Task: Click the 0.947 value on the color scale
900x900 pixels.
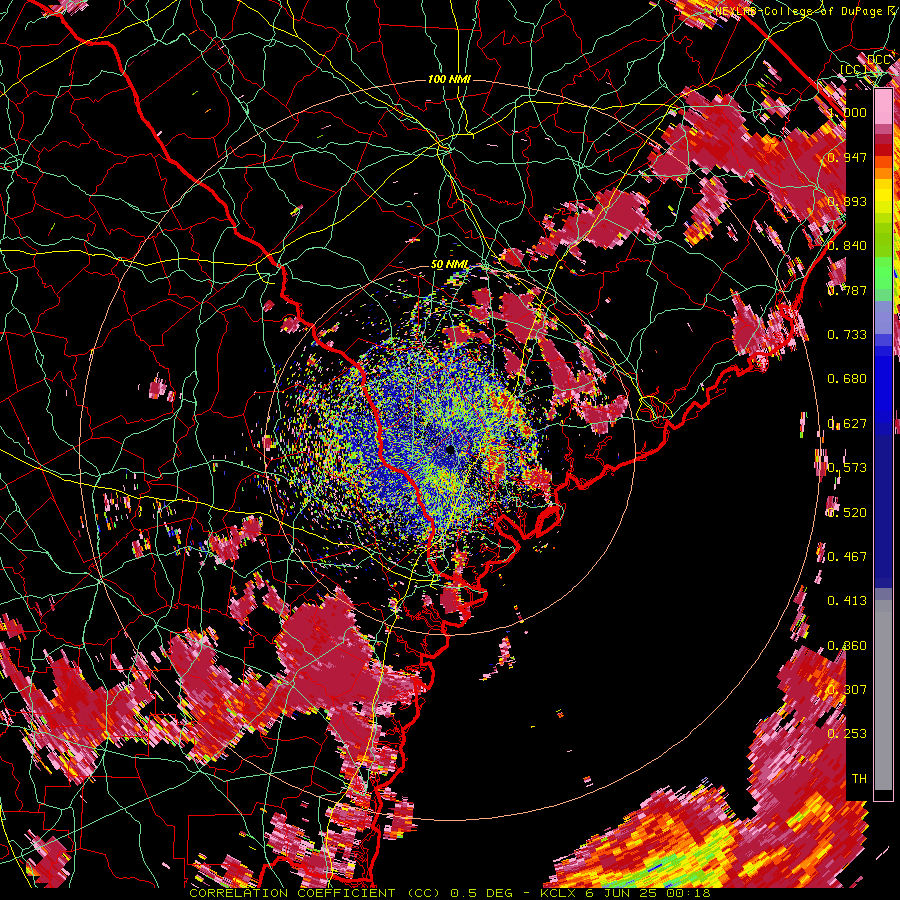Action: 847,157
